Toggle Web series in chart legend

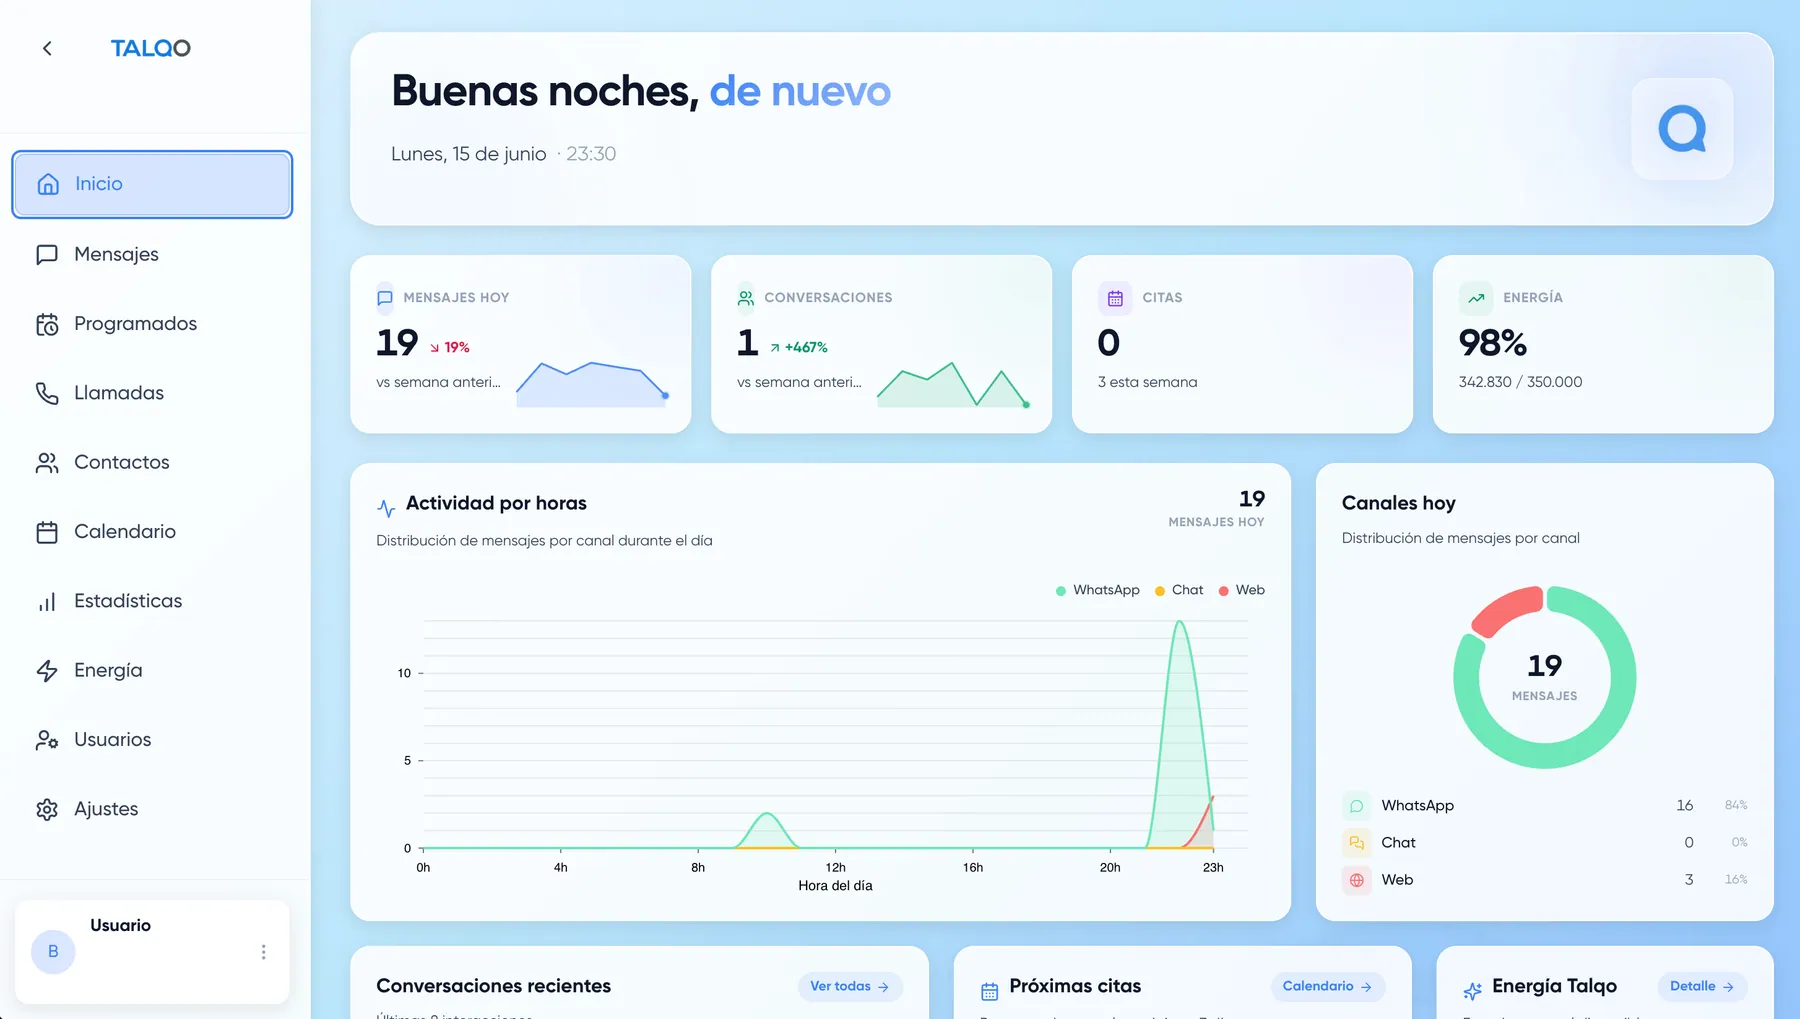(x=1242, y=590)
